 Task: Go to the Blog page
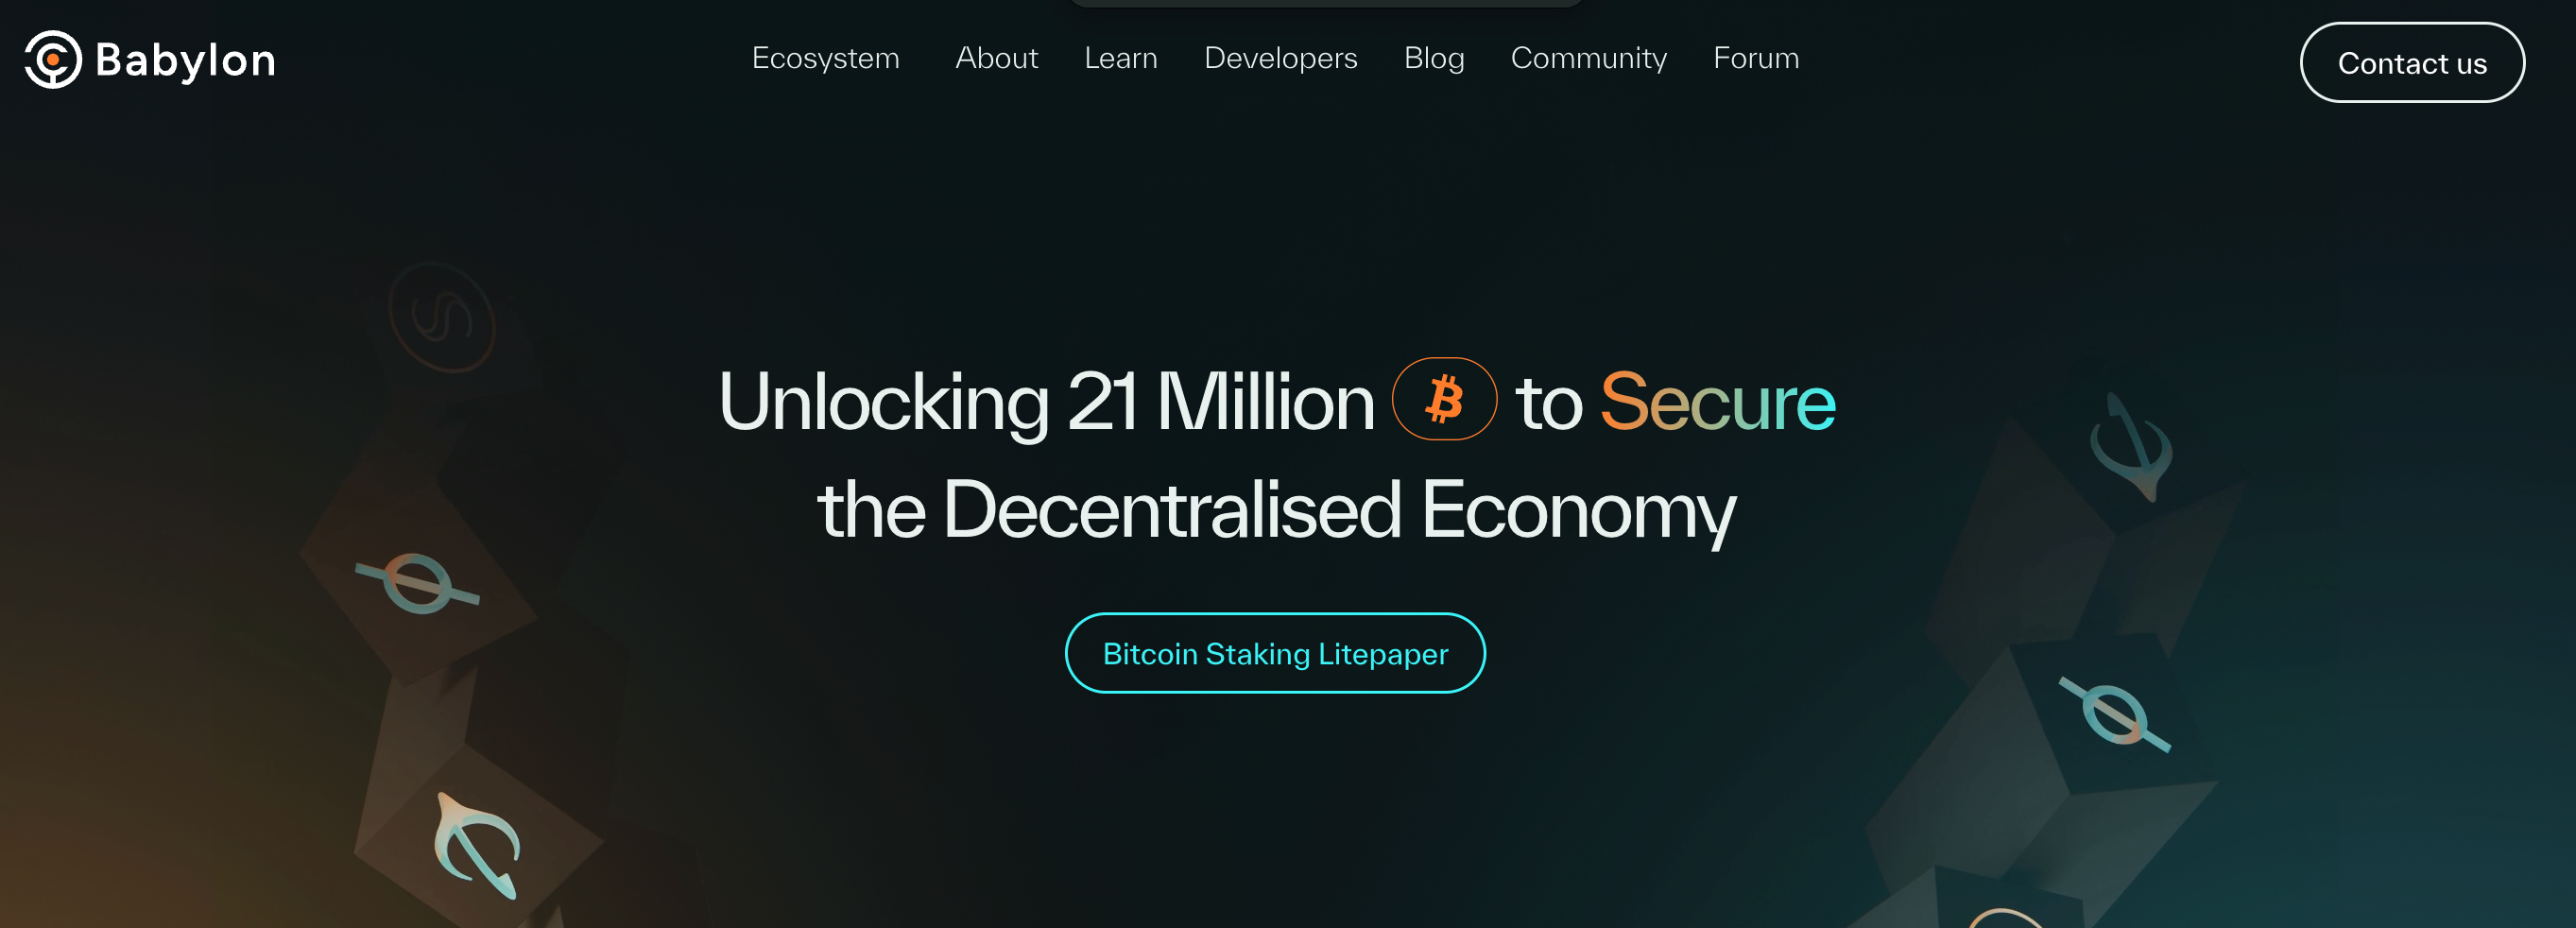1433,58
